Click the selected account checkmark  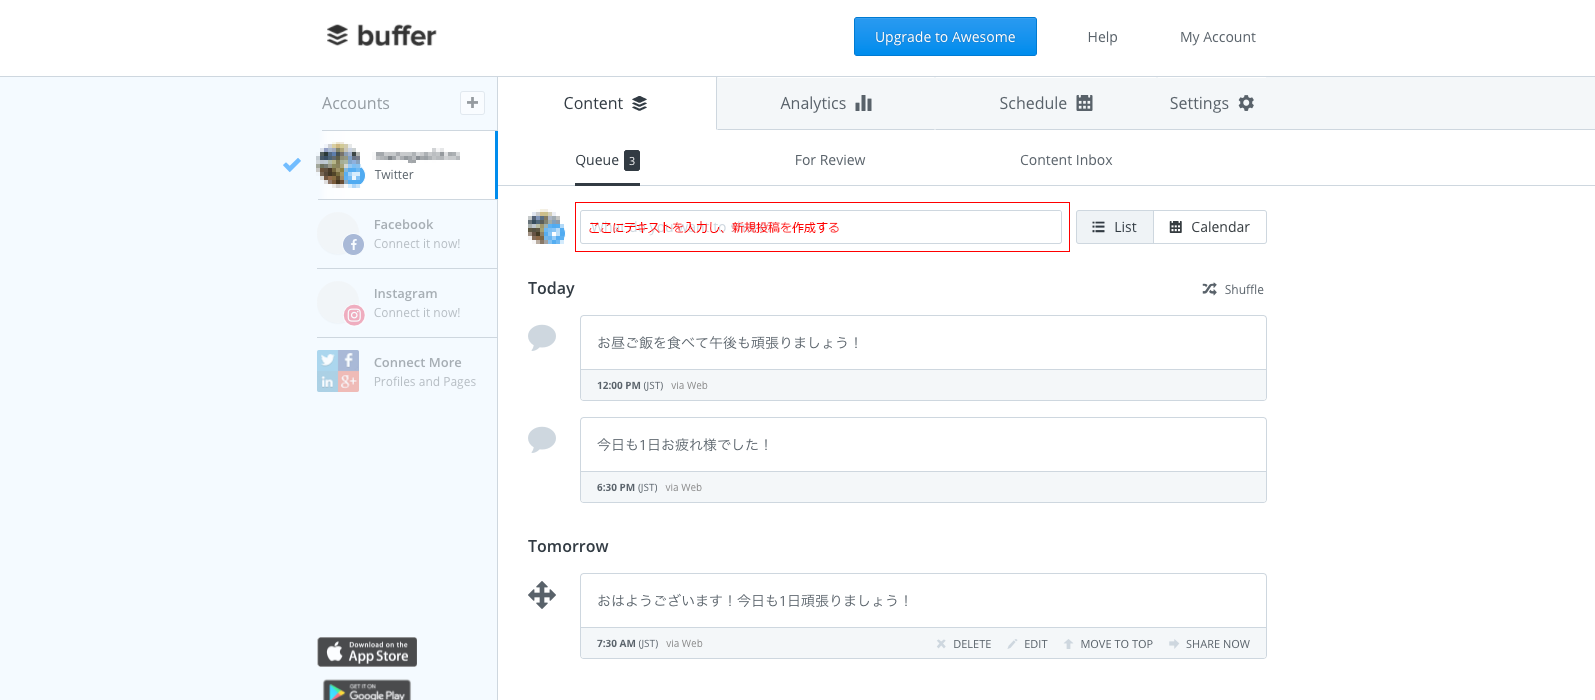tap(292, 165)
